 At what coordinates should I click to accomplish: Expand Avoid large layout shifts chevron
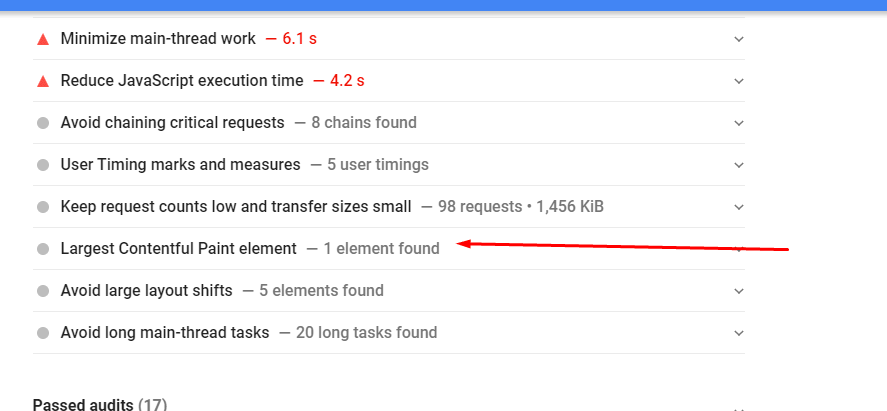(x=739, y=291)
